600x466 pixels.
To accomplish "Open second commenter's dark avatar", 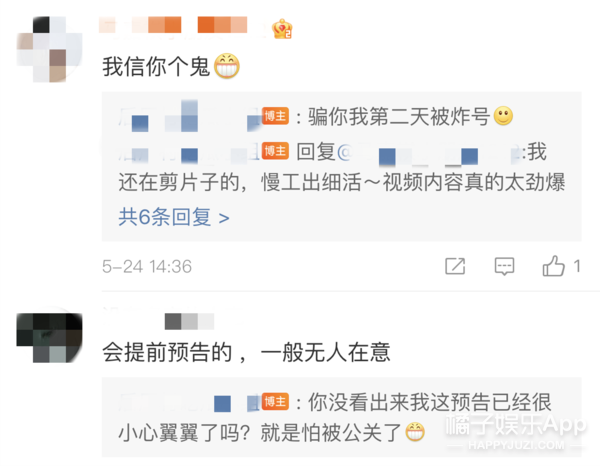I will coord(49,338).
